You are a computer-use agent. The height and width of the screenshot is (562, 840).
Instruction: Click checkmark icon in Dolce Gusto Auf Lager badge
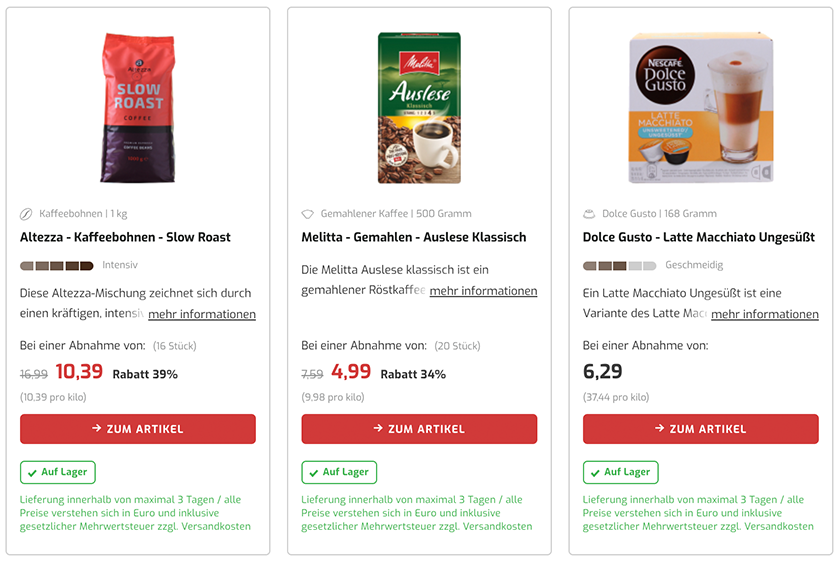(596, 472)
